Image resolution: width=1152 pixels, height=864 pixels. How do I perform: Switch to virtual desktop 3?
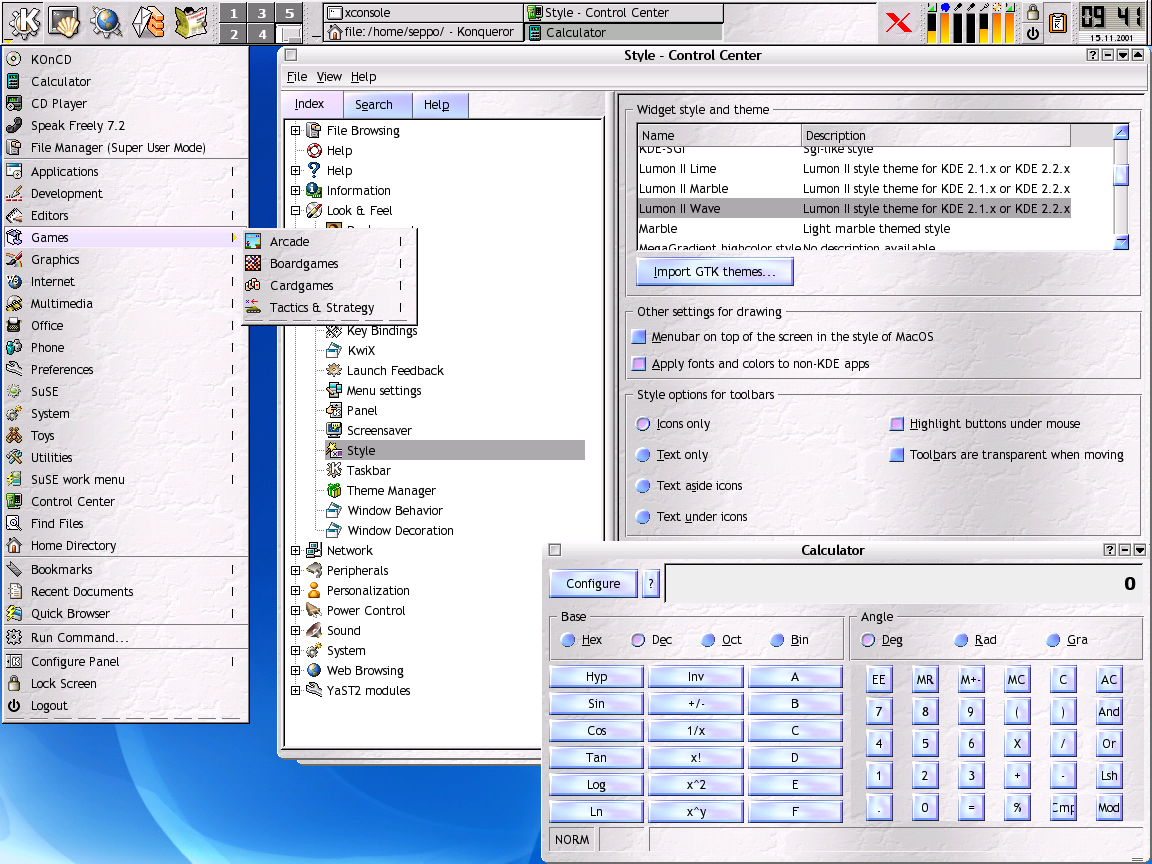point(262,13)
